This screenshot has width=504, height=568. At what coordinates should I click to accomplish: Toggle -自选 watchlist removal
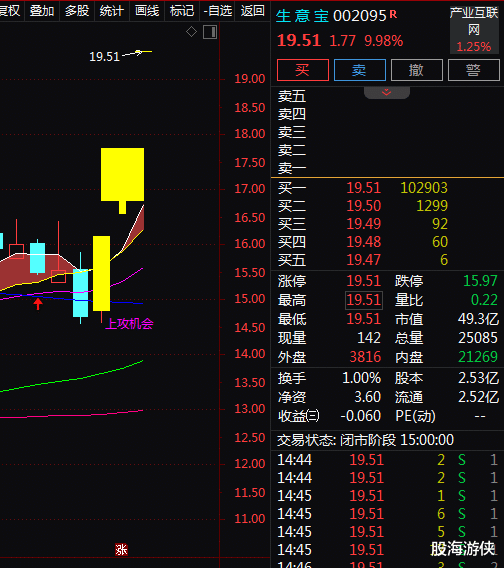tap(217, 11)
